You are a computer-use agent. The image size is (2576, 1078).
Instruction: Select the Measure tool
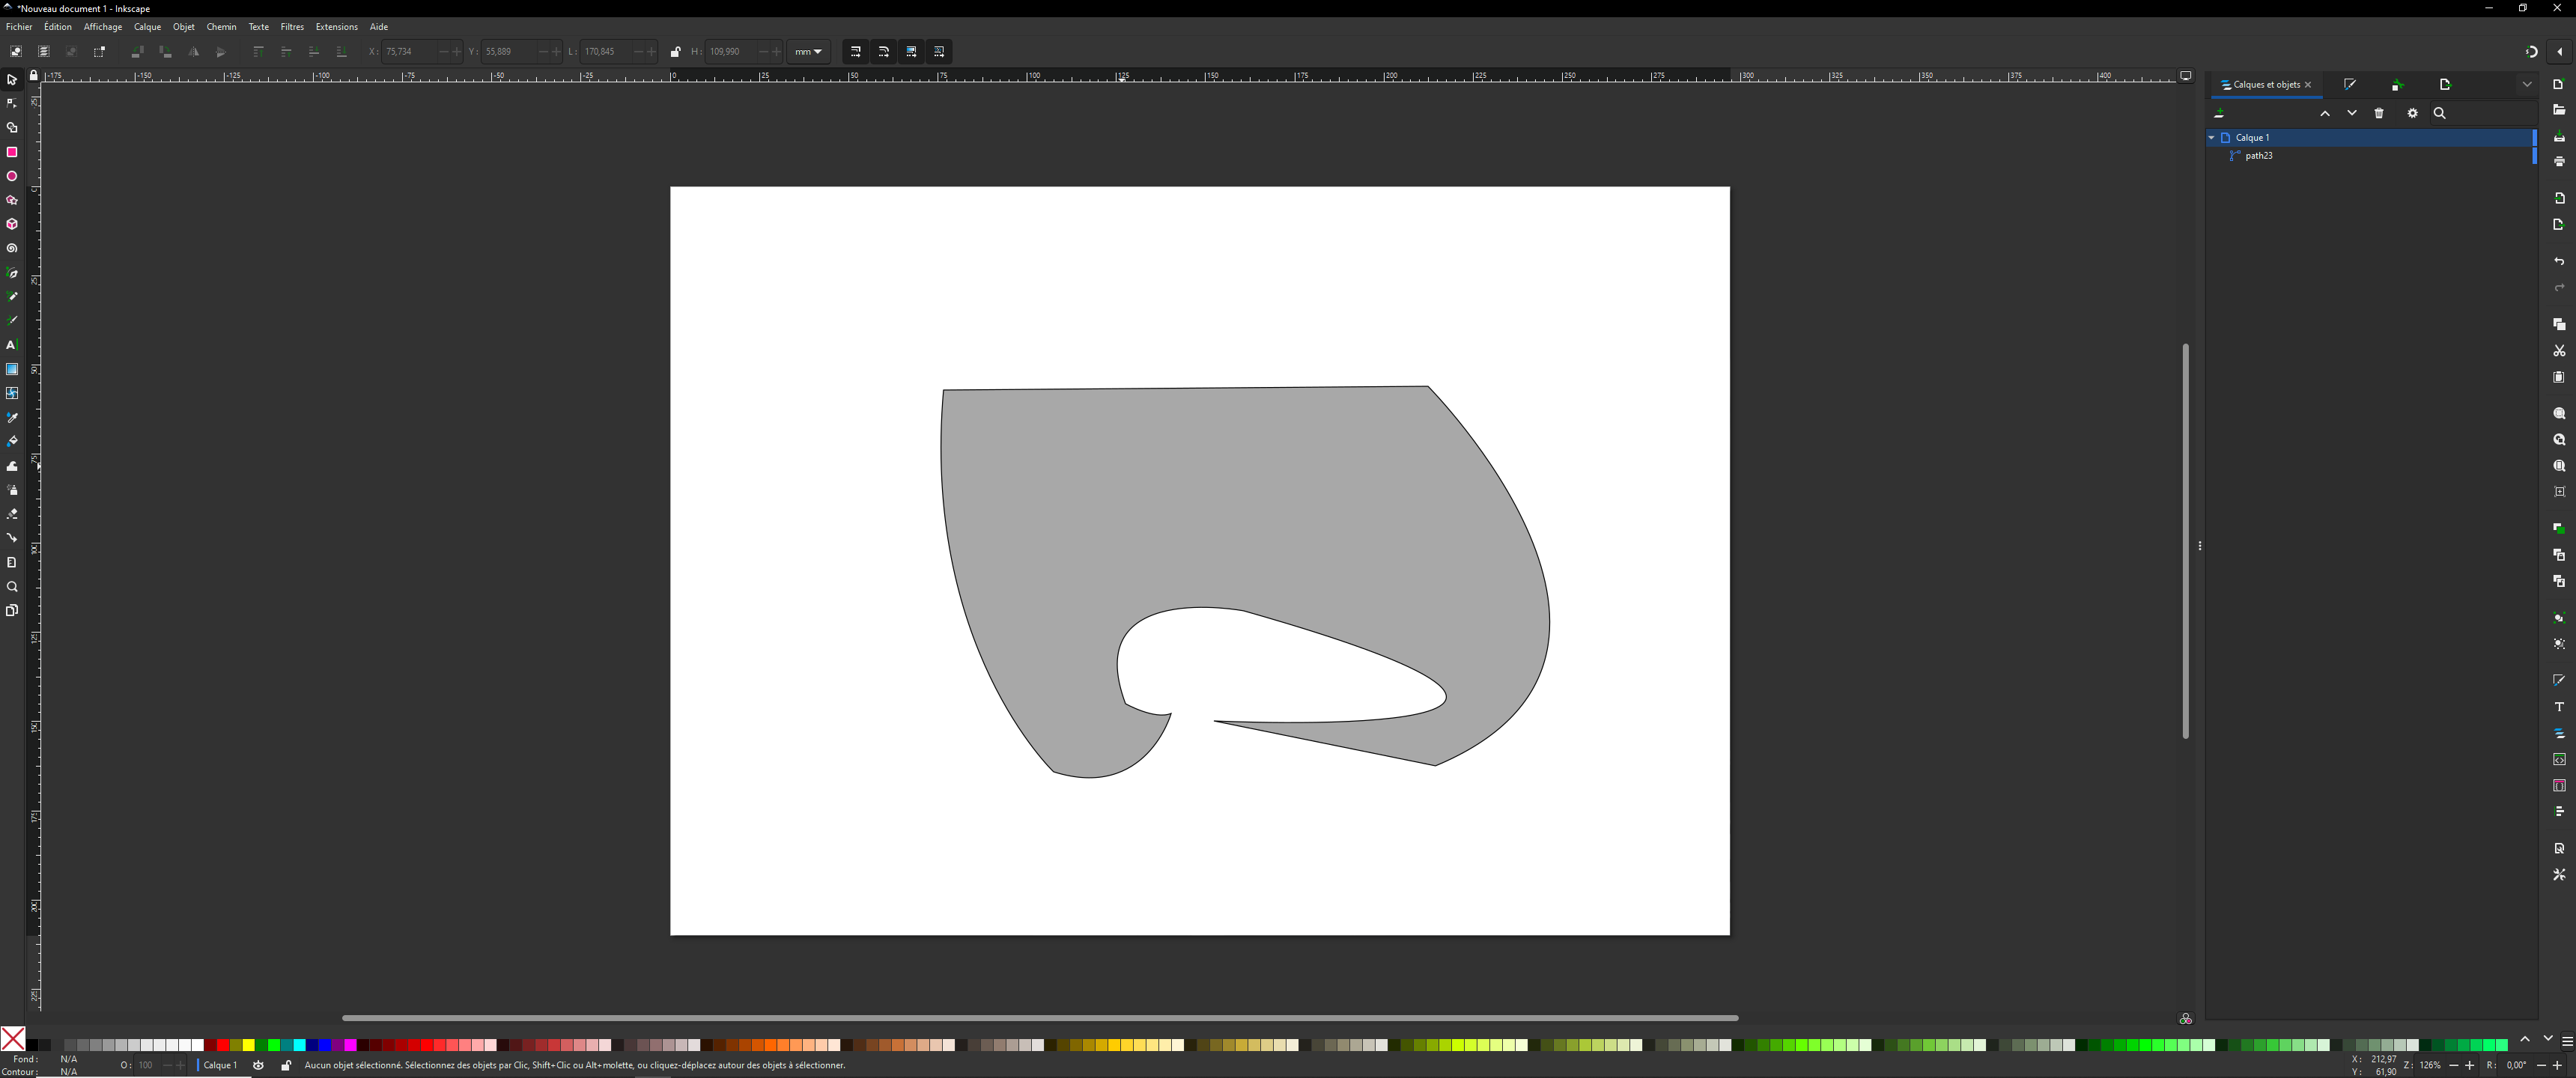[x=12, y=562]
